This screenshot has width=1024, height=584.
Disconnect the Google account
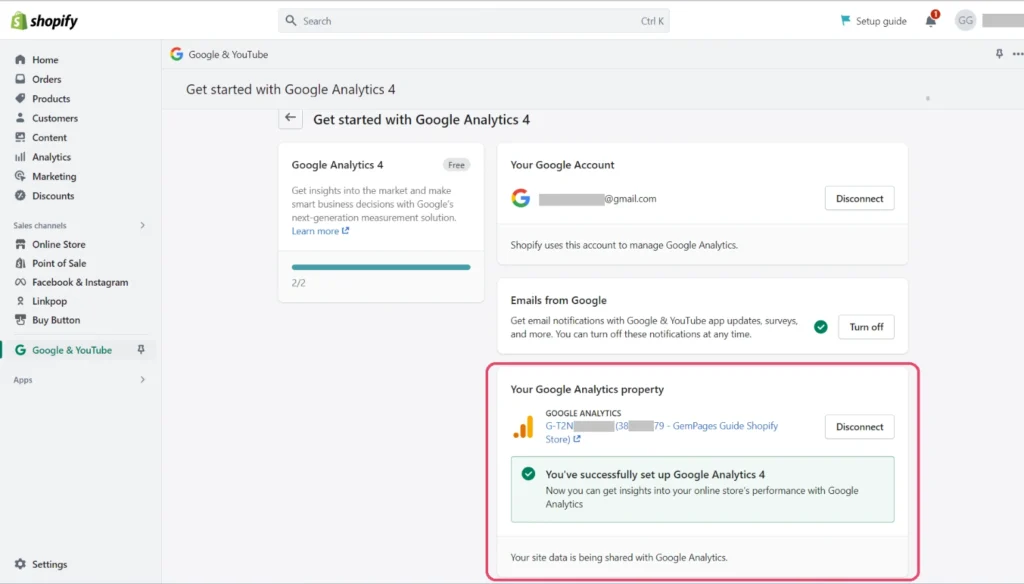859,199
